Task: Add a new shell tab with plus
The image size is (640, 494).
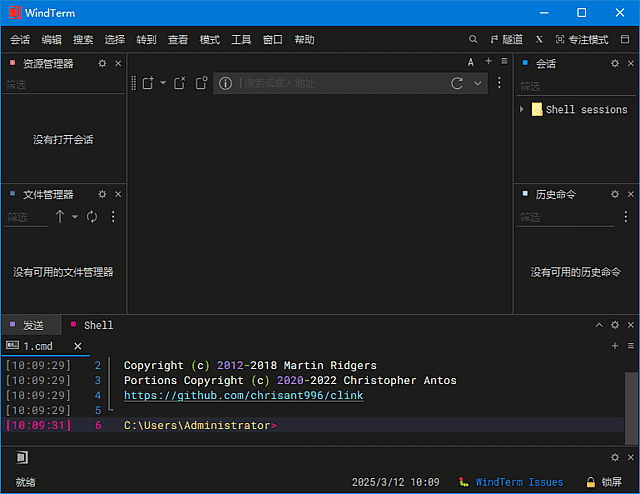Action: [x=615, y=346]
